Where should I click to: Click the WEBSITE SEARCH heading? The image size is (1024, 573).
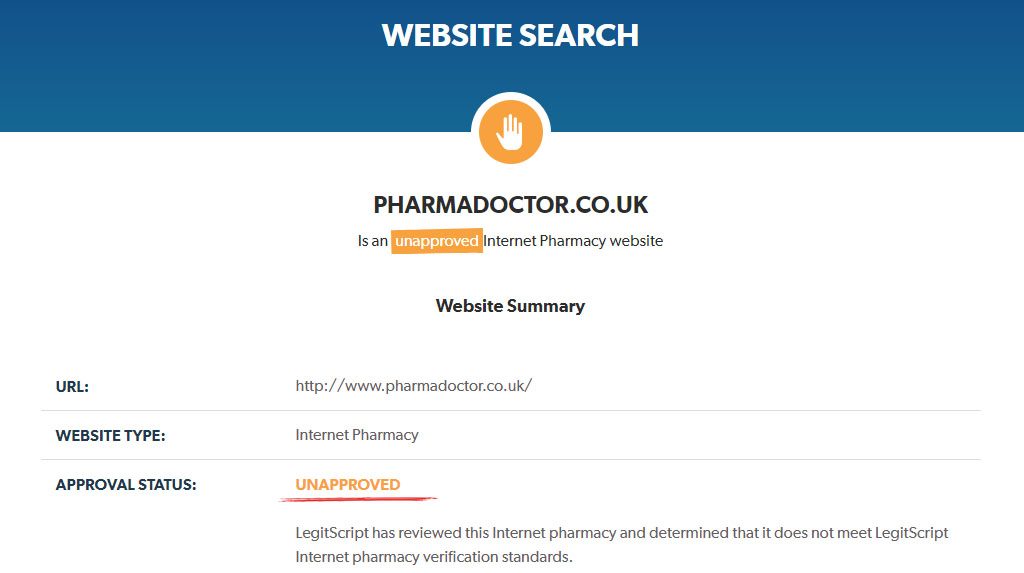click(x=511, y=35)
